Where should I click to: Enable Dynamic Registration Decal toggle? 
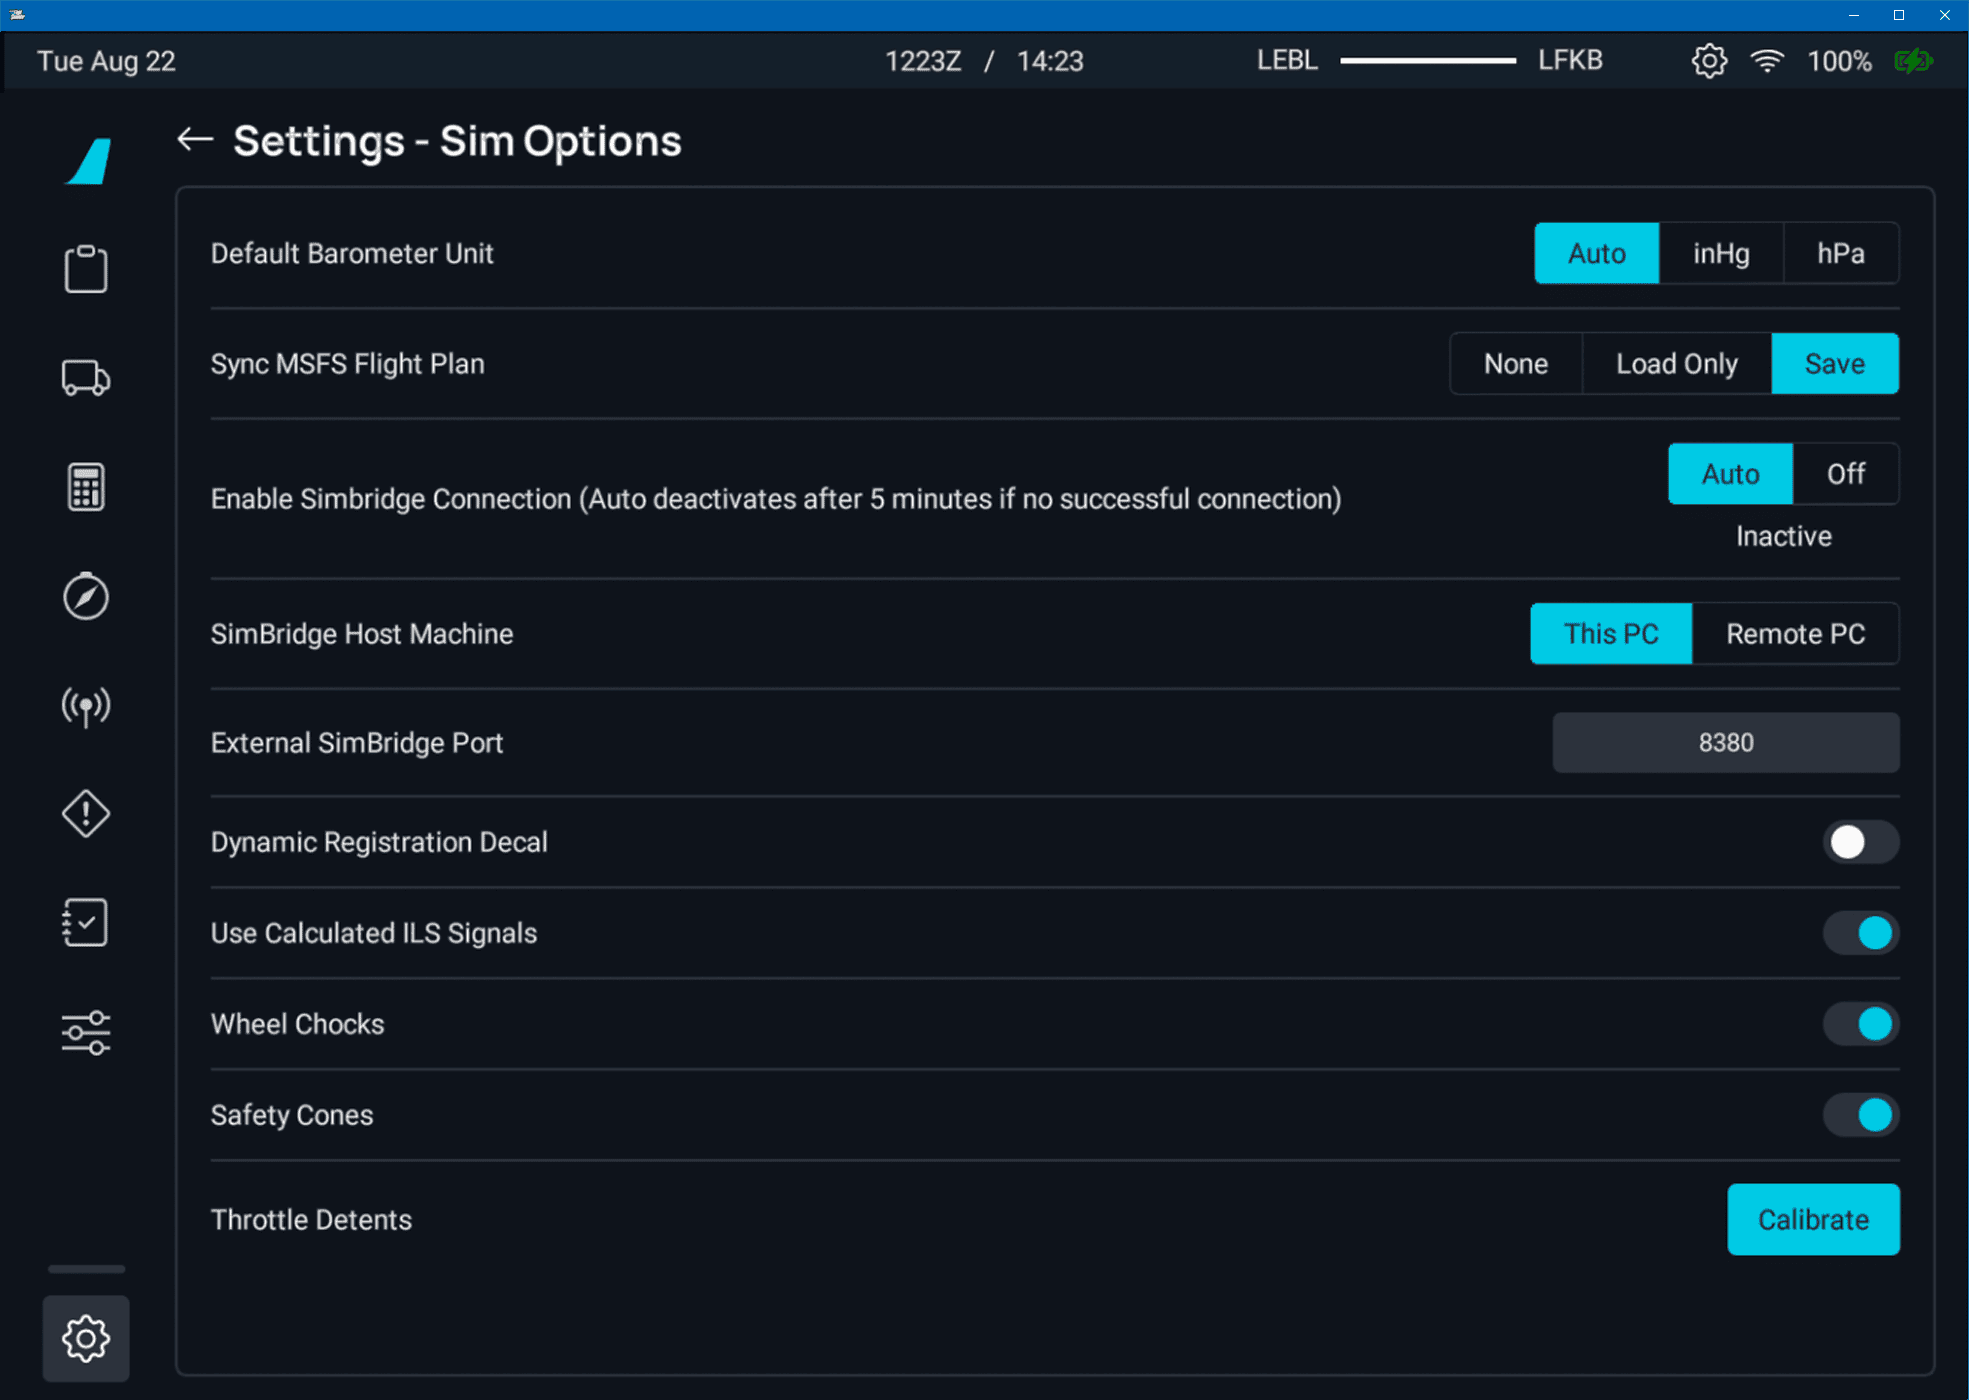(x=1859, y=842)
